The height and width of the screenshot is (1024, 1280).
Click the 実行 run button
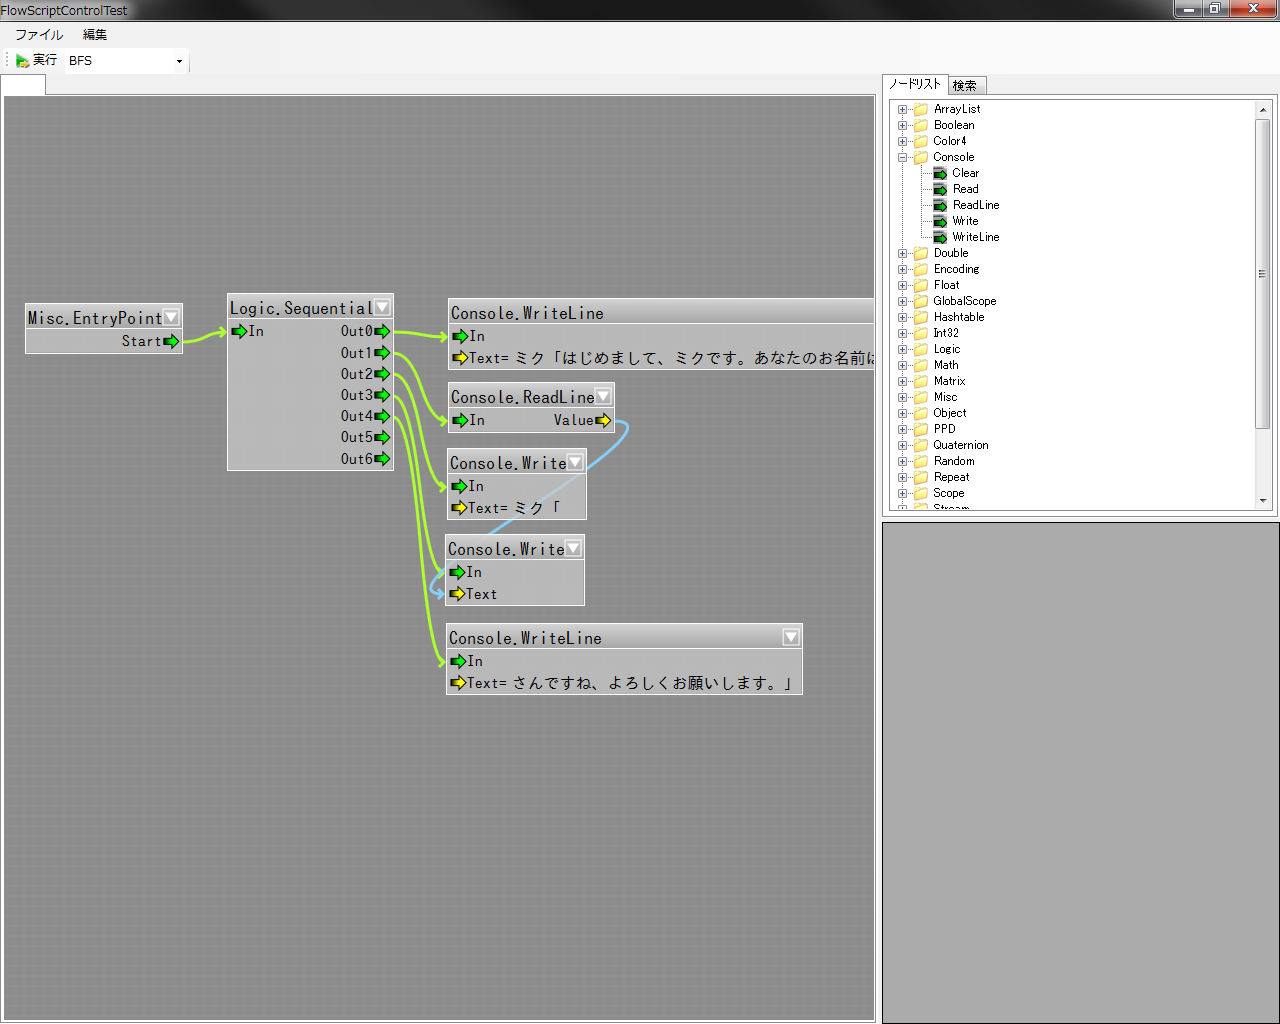click(45, 61)
